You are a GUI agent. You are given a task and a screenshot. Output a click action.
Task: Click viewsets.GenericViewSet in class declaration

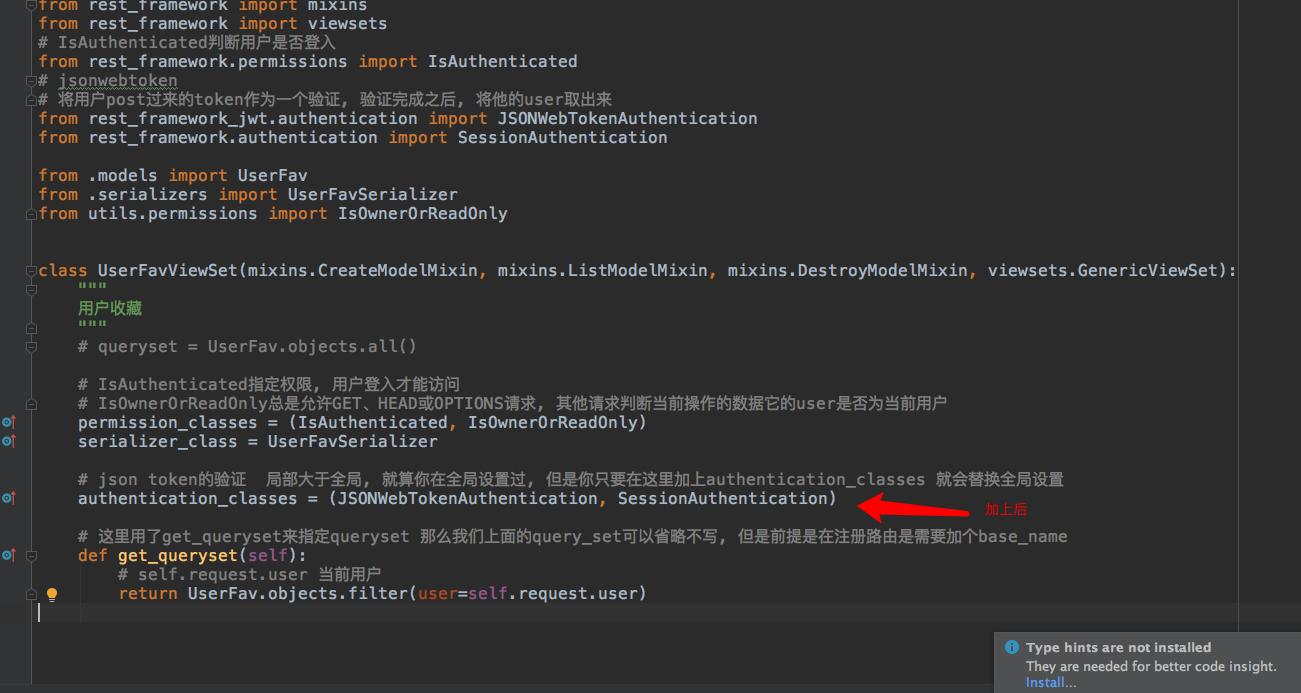click(1102, 270)
